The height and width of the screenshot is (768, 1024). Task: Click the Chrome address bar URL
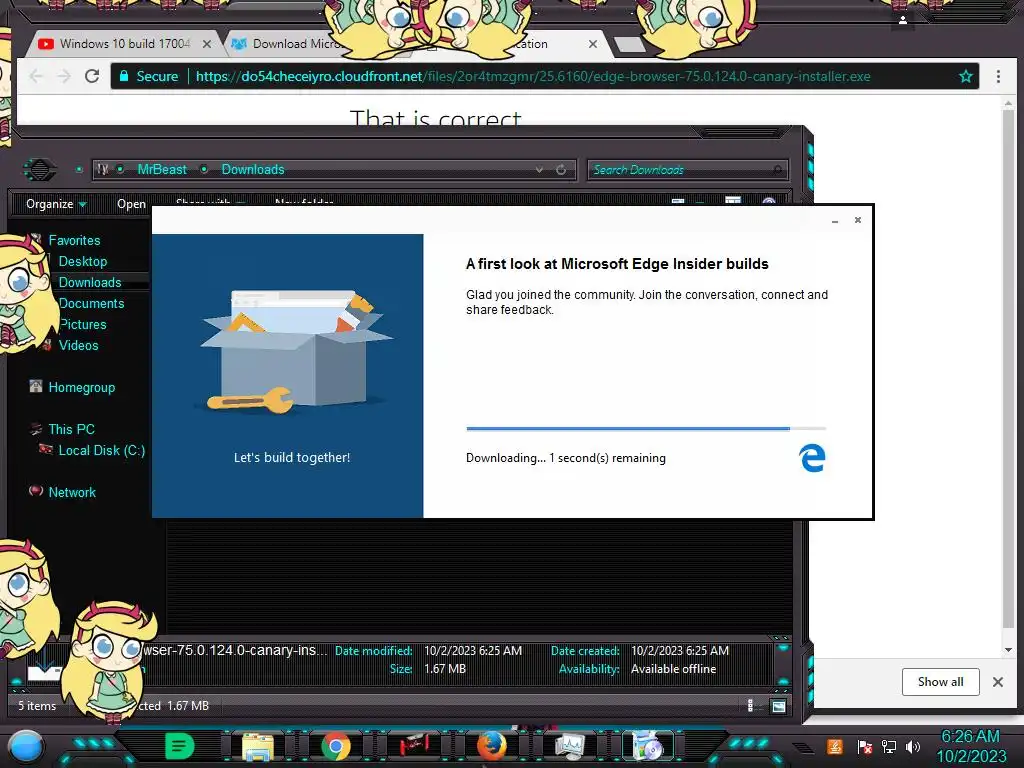click(x=533, y=76)
